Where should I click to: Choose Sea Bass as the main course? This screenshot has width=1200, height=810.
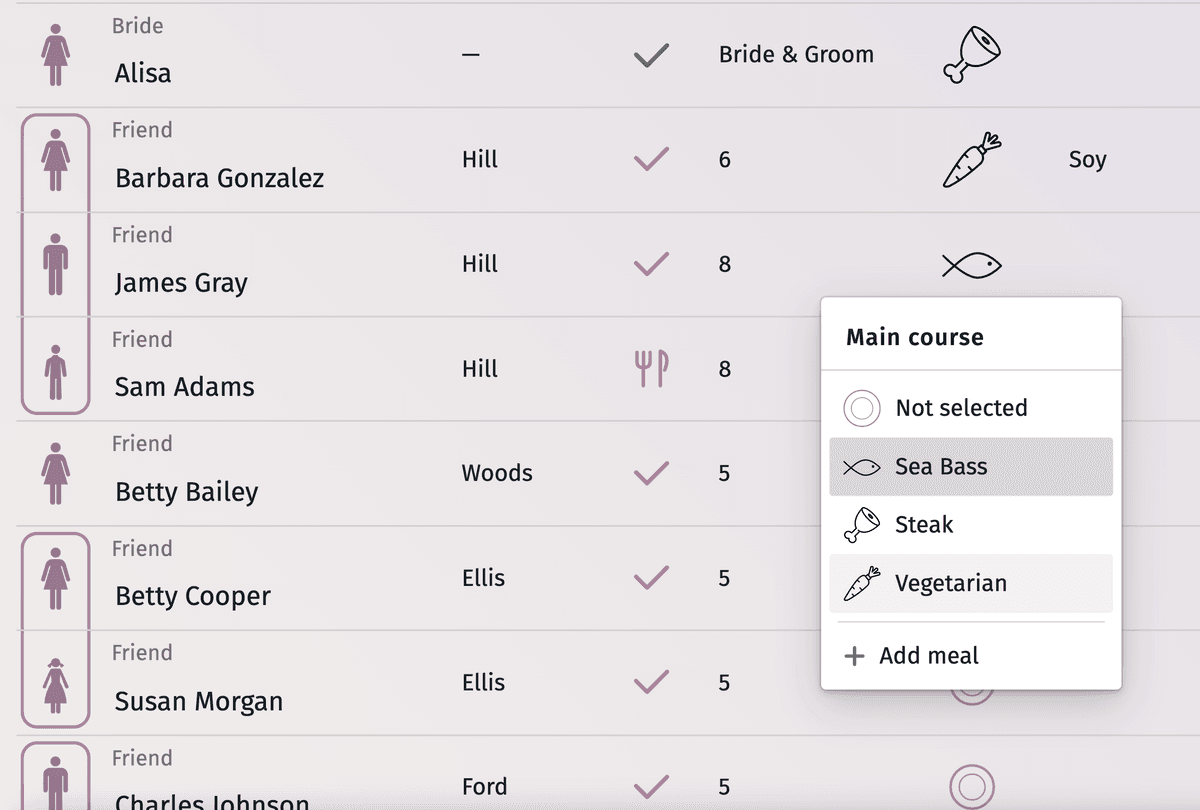click(x=940, y=466)
